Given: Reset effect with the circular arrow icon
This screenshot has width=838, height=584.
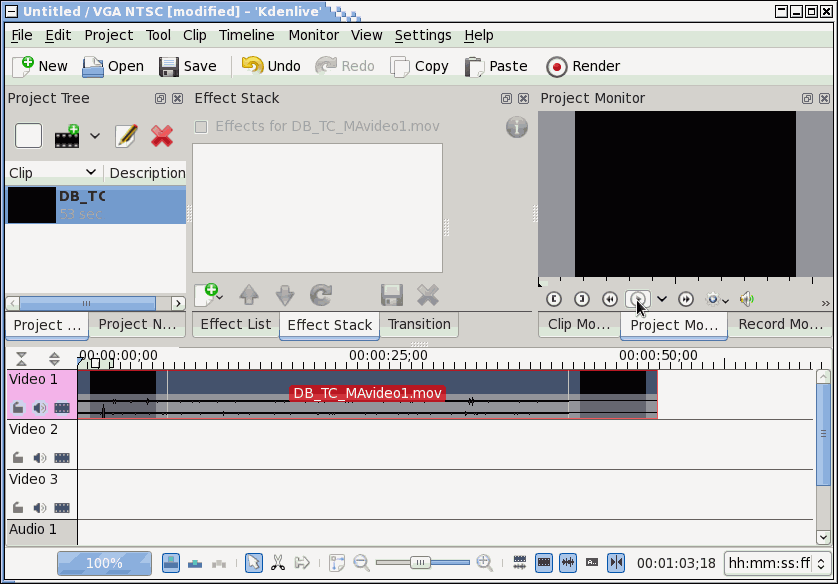Looking at the screenshot, I should [x=321, y=295].
